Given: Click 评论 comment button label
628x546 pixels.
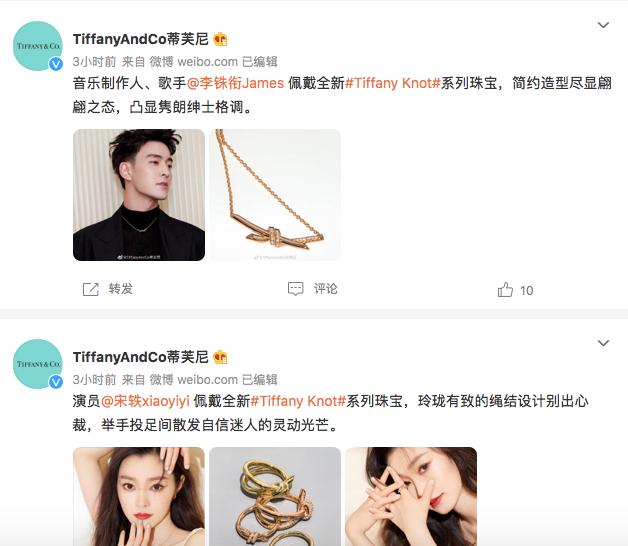Looking at the screenshot, I should [325, 289].
